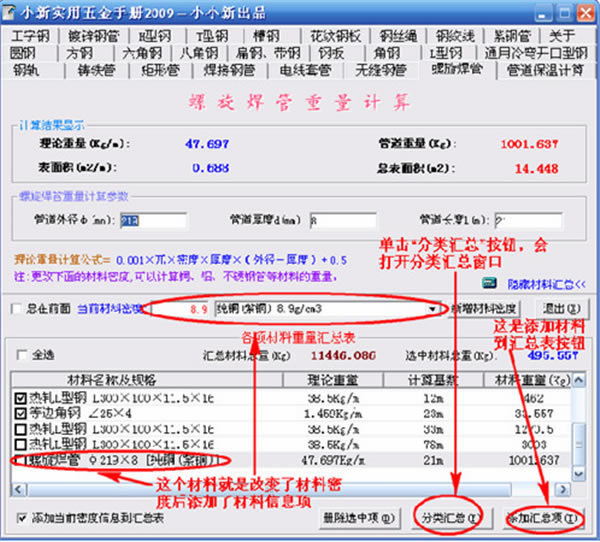The image size is (600, 542).
Task: Open the 工字钢 tab
Action: coord(30,36)
